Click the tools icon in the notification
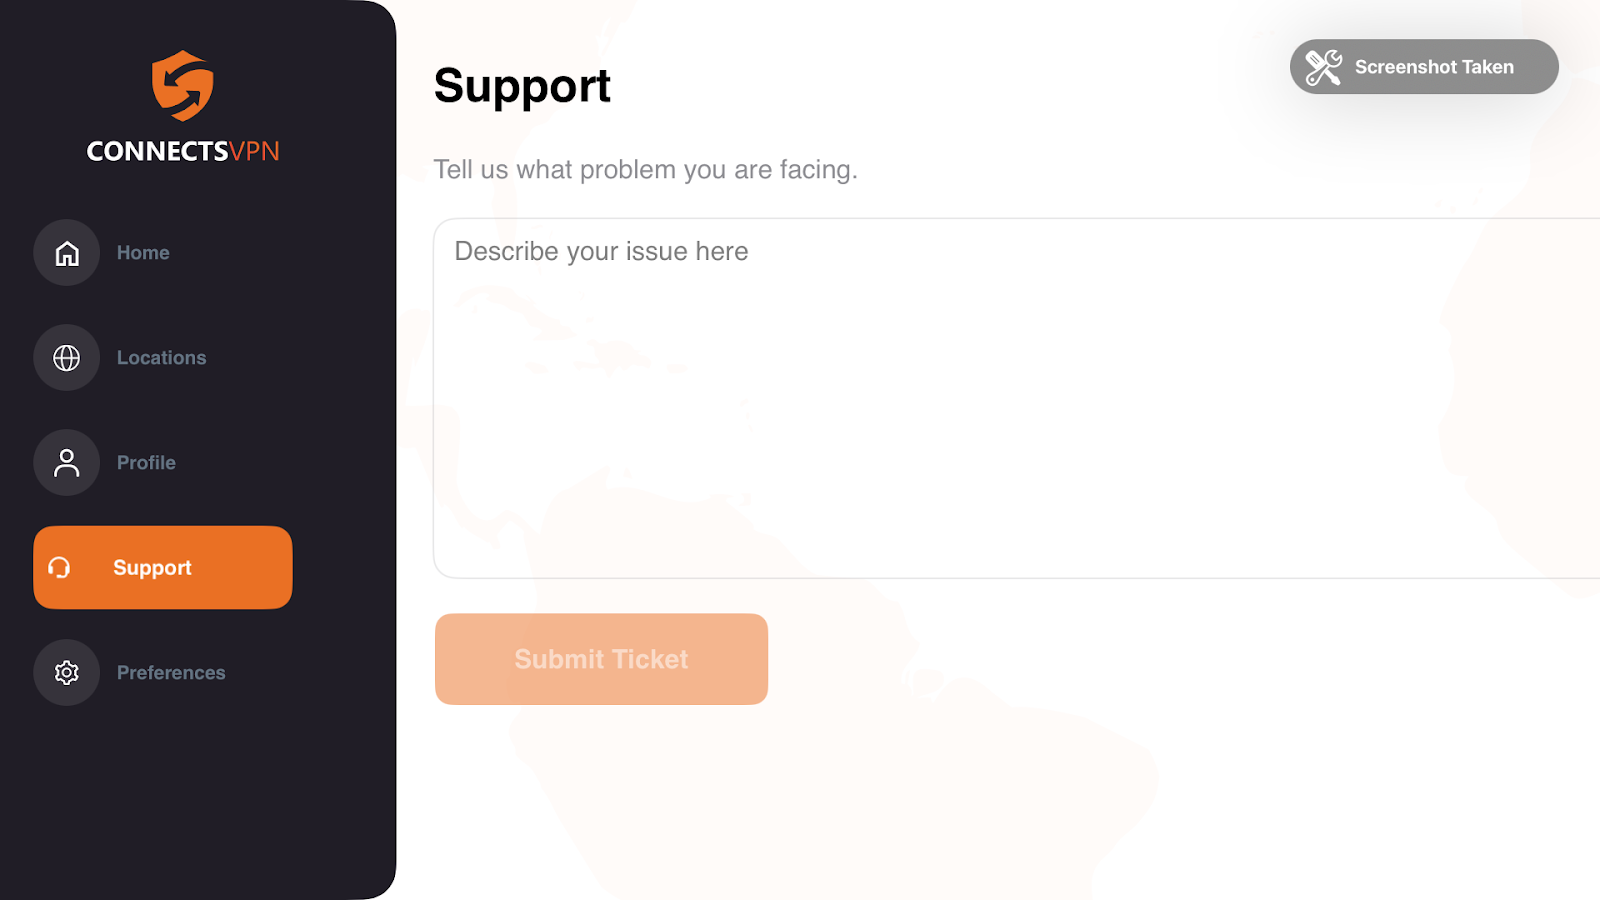Viewport: 1600px width, 900px height. tap(1323, 67)
